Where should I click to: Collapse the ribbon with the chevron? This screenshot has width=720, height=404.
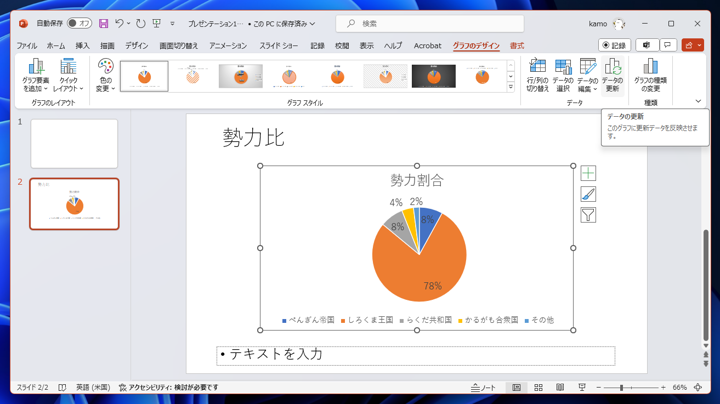[x=698, y=101]
